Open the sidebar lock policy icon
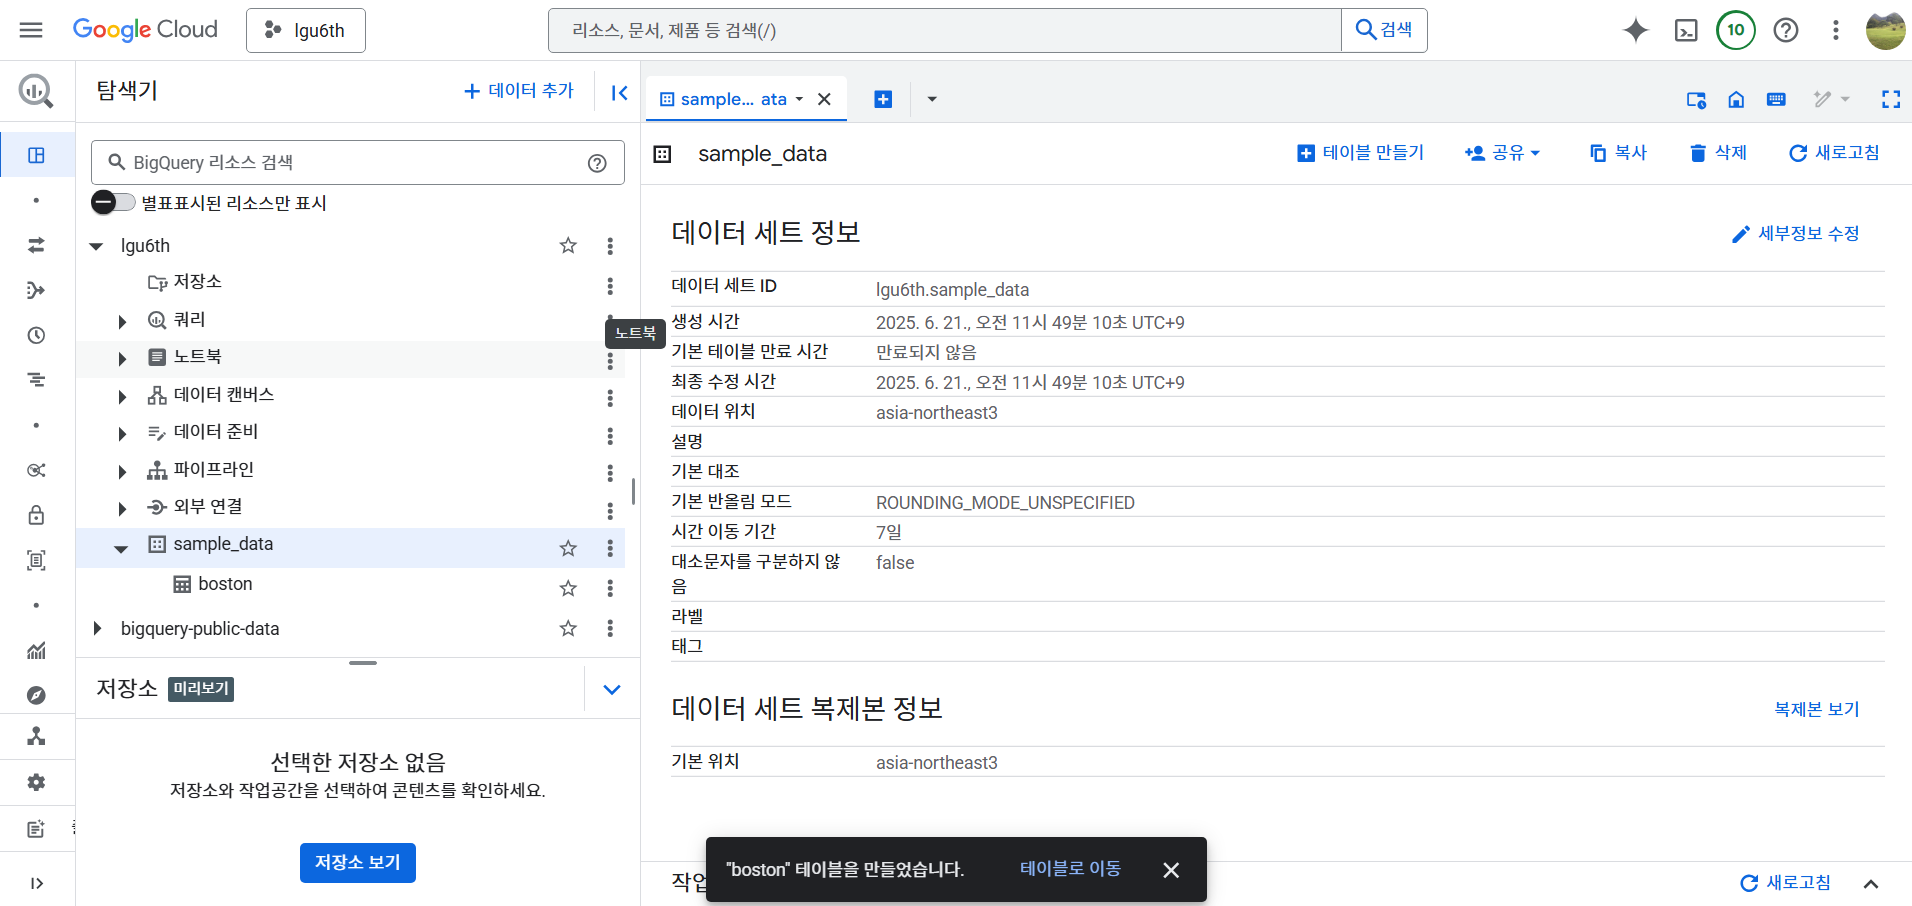The height and width of the screenshot is (906, 1912). pyautogui.click(x=36, y=515)
